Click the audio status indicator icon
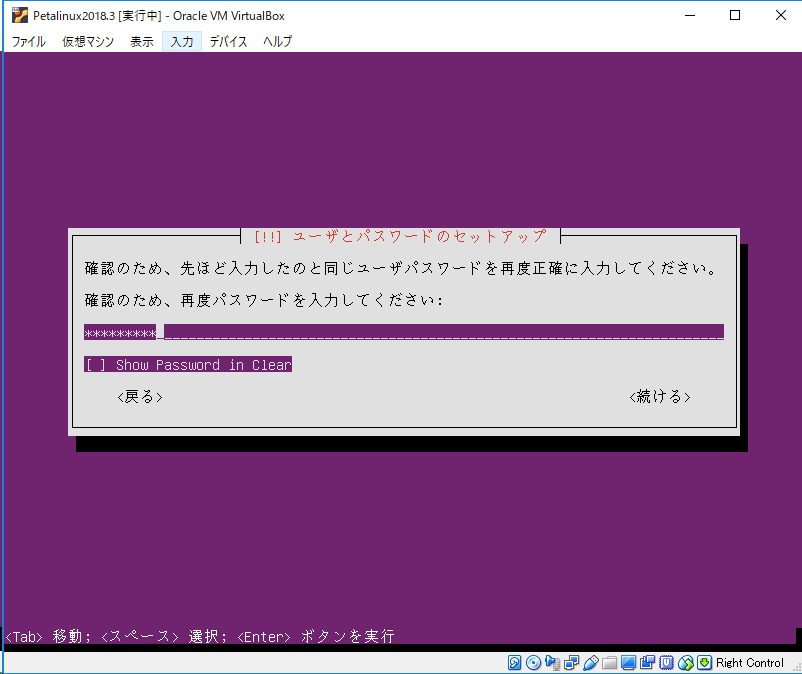Screen dimensions: 802x674 pyautogui.click(x=553, y=662)
